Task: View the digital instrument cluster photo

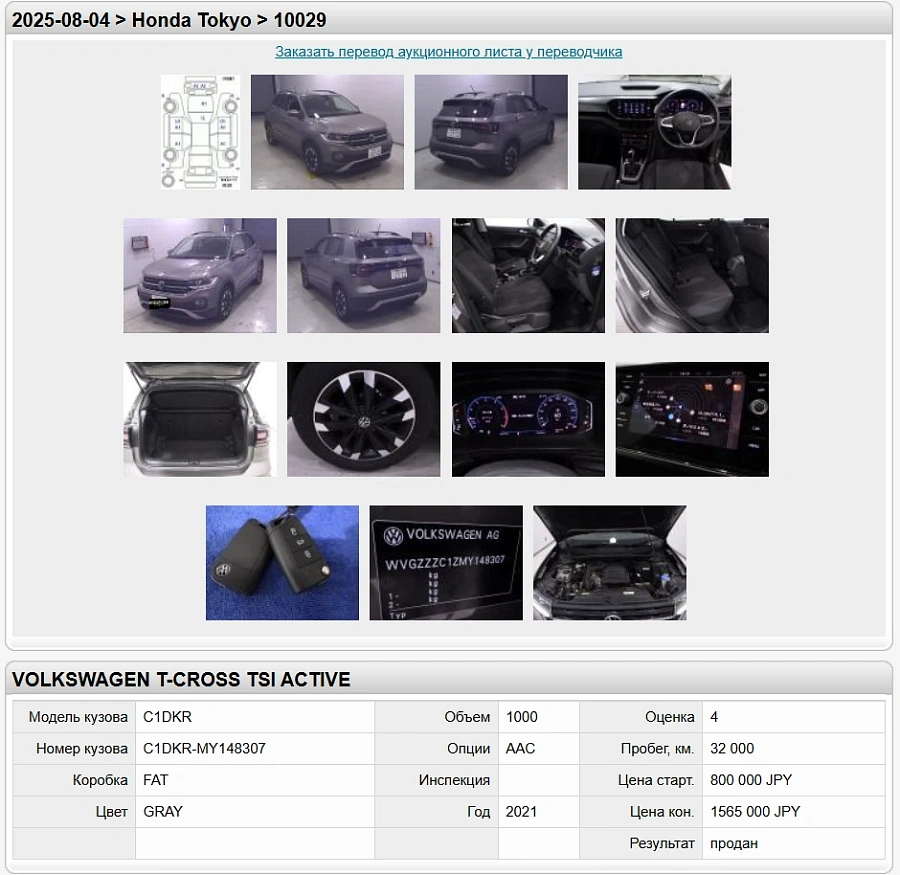Action: coord(528,419)
